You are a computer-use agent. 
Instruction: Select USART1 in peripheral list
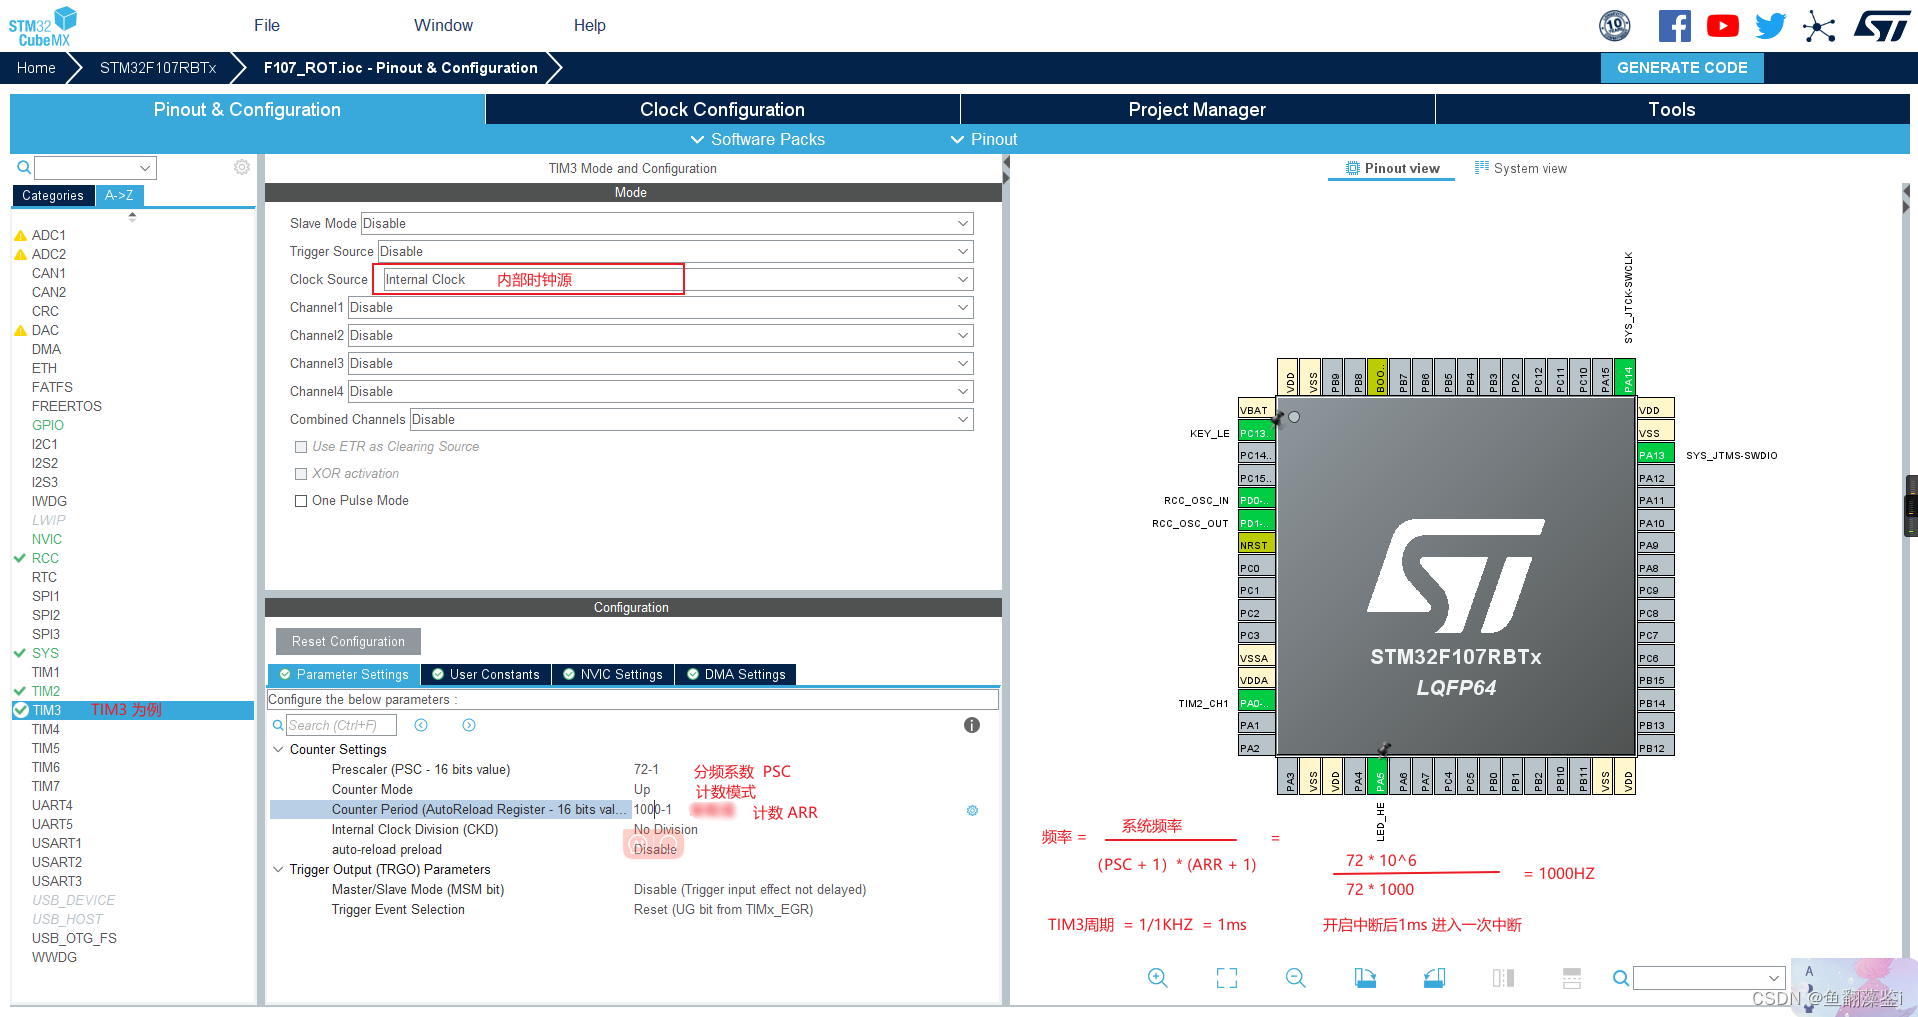57,843
